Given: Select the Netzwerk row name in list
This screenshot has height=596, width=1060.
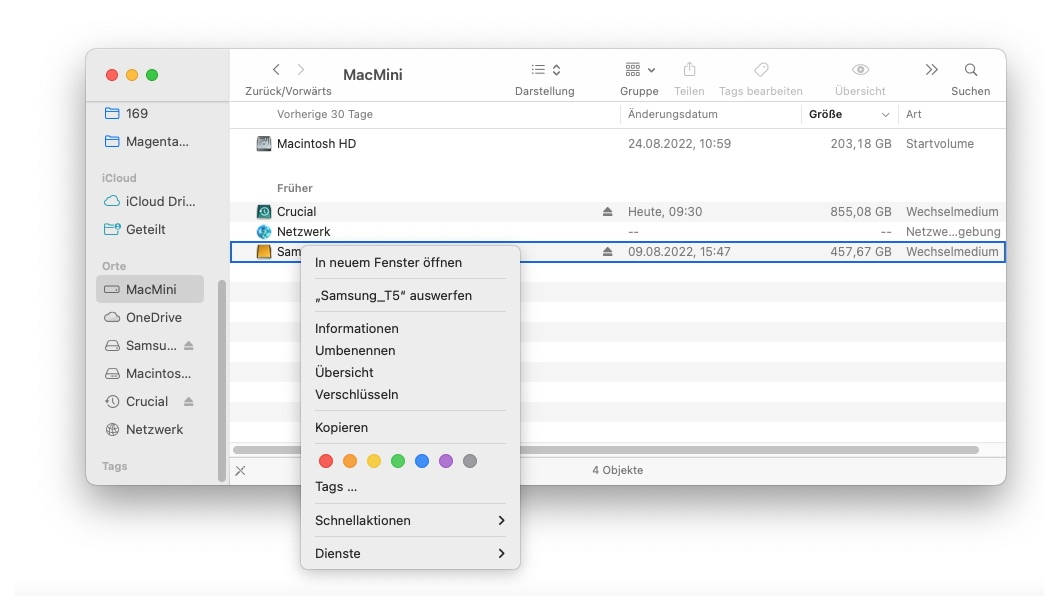Looking at the screenshot, I should coord(304,232).
